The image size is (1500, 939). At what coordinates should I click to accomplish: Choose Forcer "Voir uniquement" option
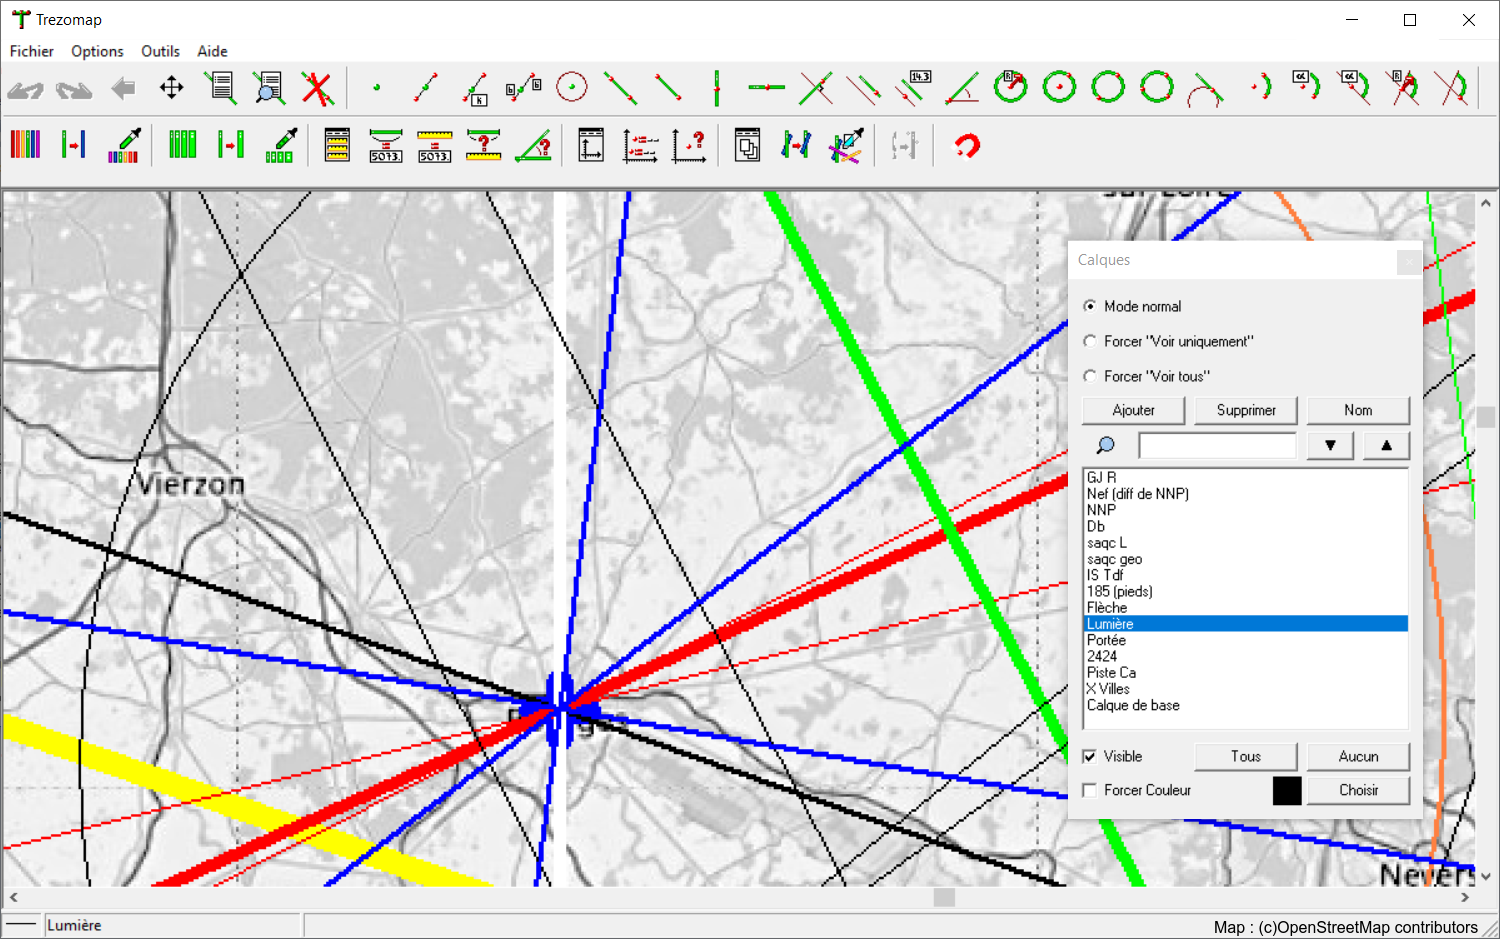1090,341
